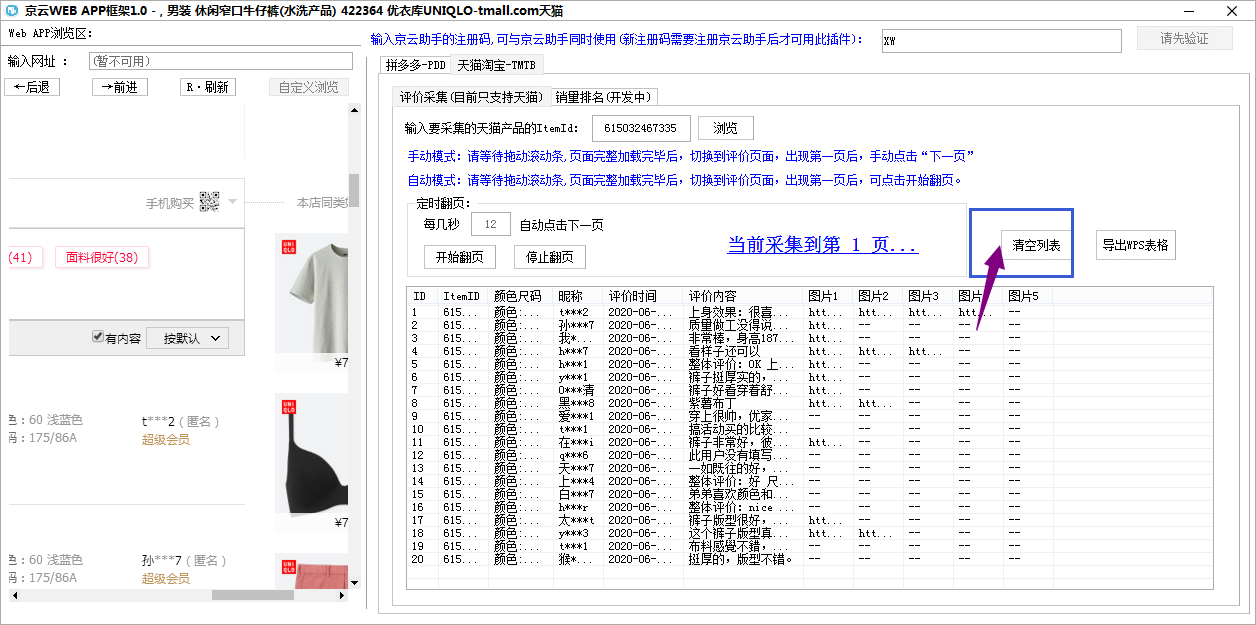Expand the arrow next to the QR code
The width and height of the screenshot is (1256, 625).
point(232,202)
